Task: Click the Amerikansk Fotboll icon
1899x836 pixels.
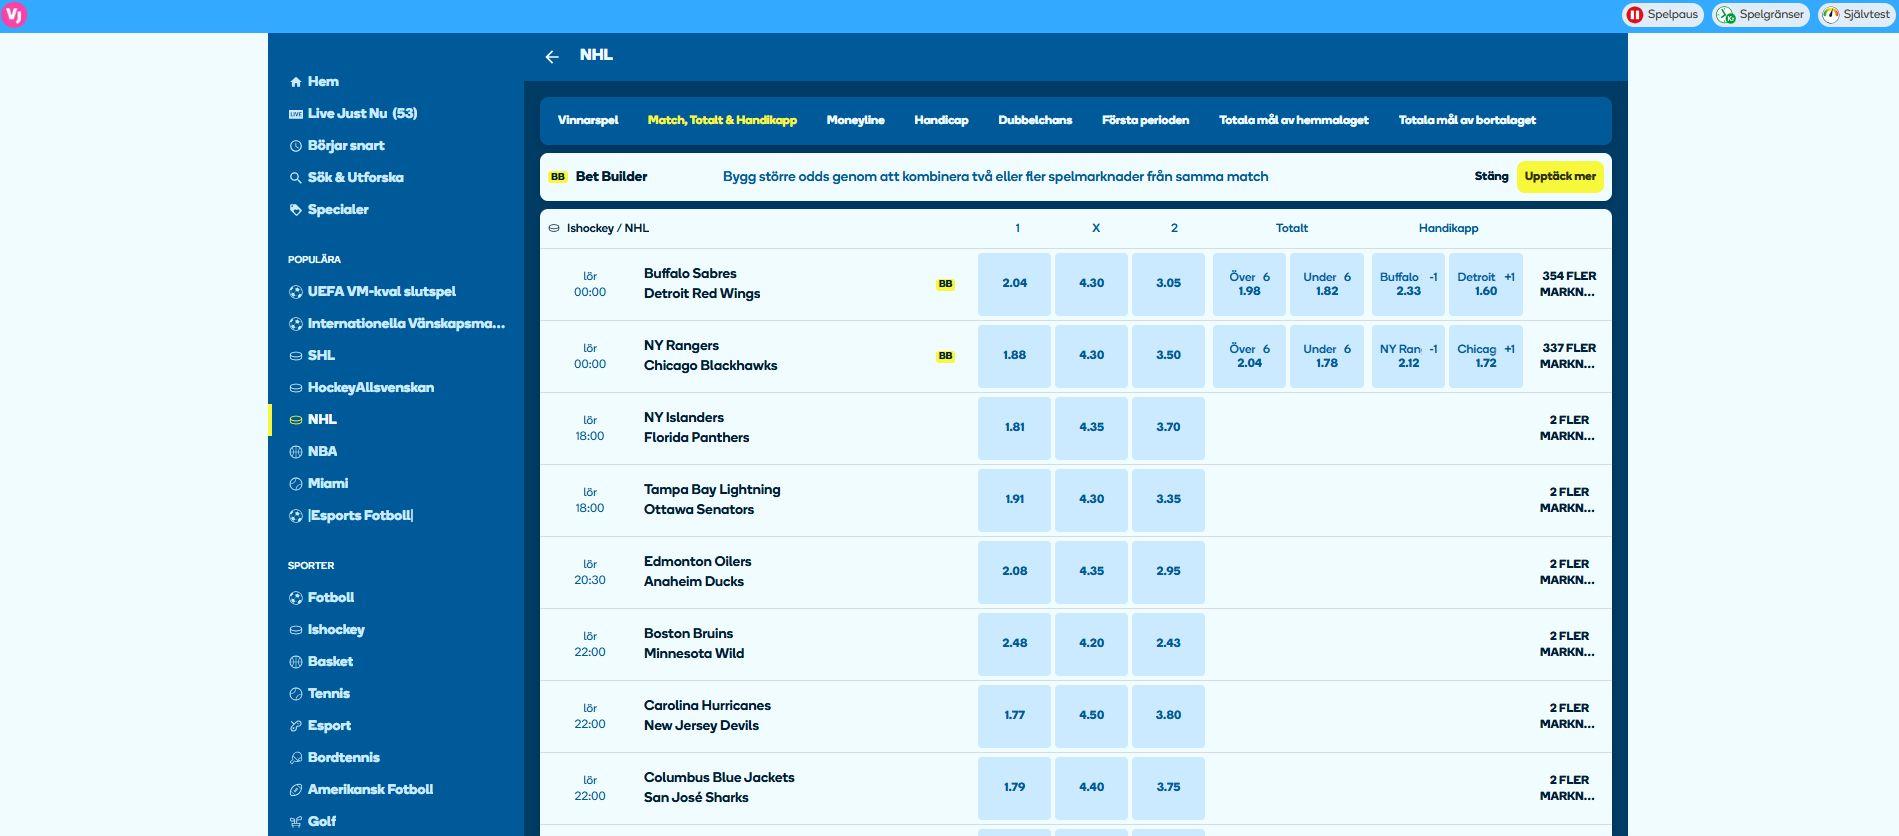Action: tap(295, 790)
